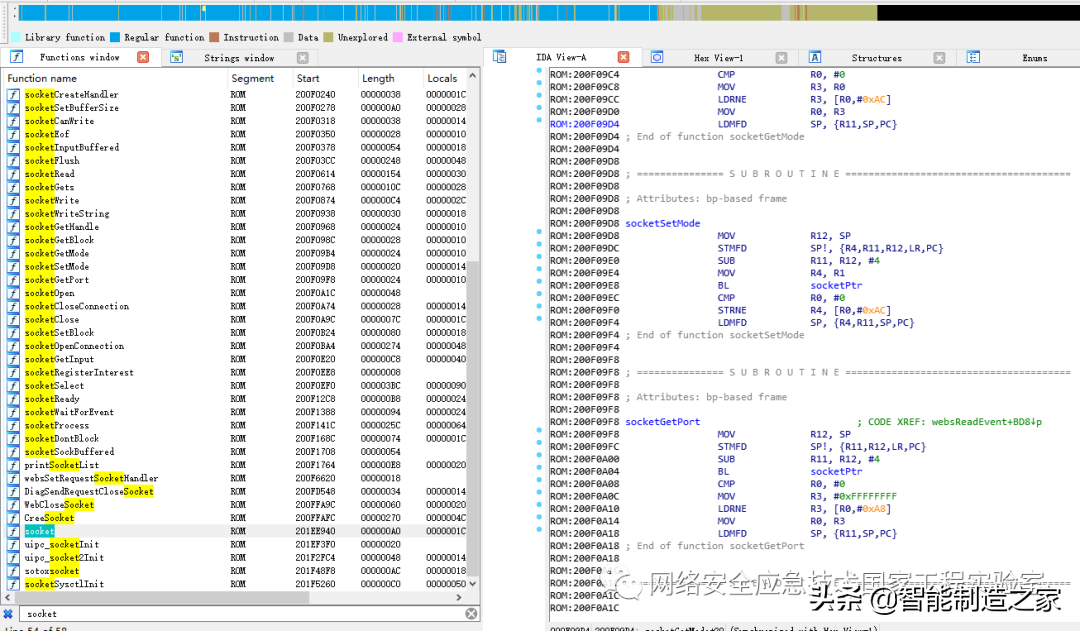Close the quick filter with blue X
The height and width of the screenshot is (631, 1080).
coord(8,613)
